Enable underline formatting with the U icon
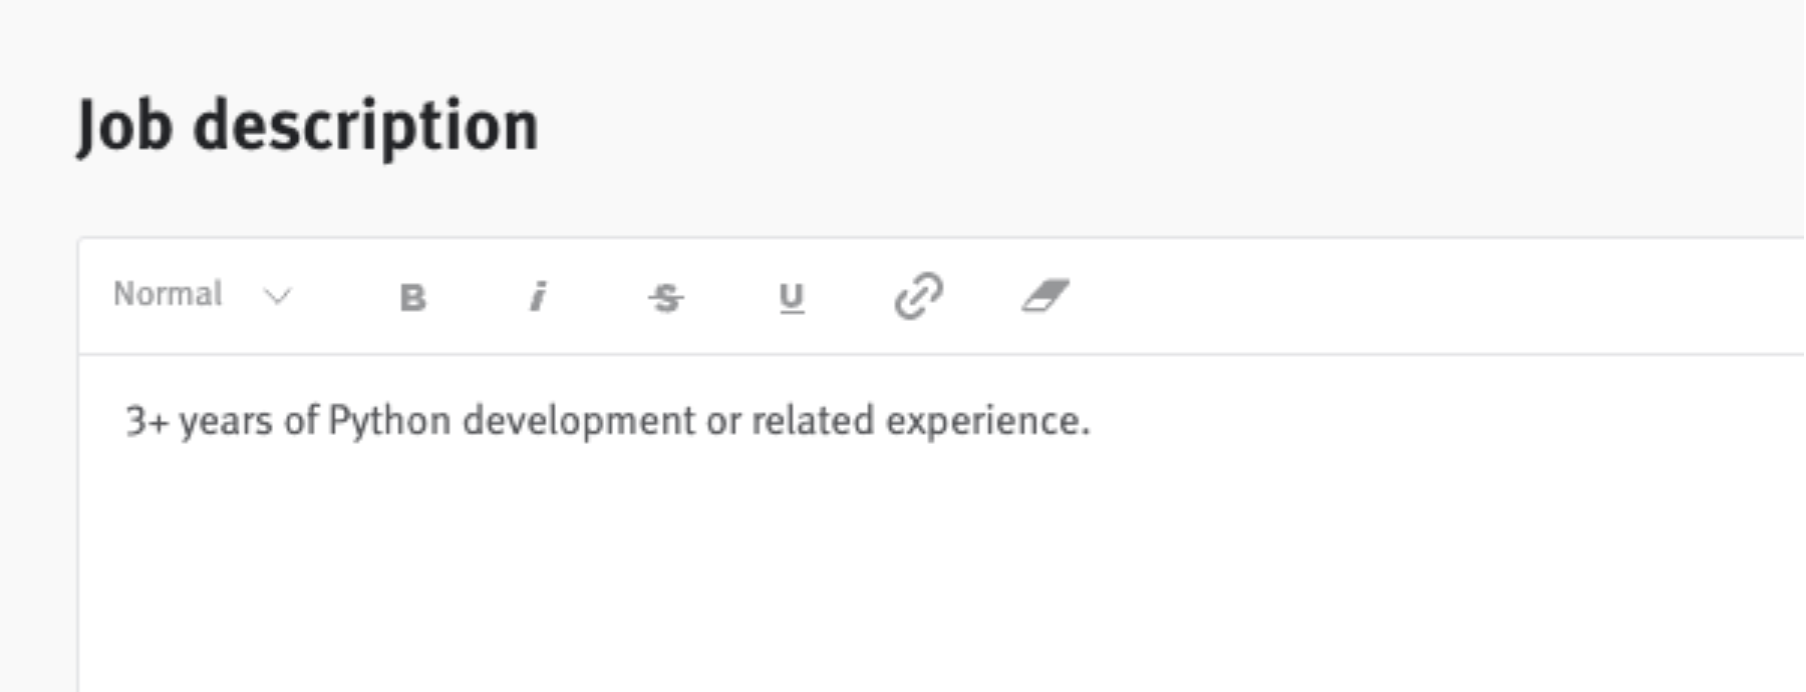1806x692 pixels. (x=791, y=297)
